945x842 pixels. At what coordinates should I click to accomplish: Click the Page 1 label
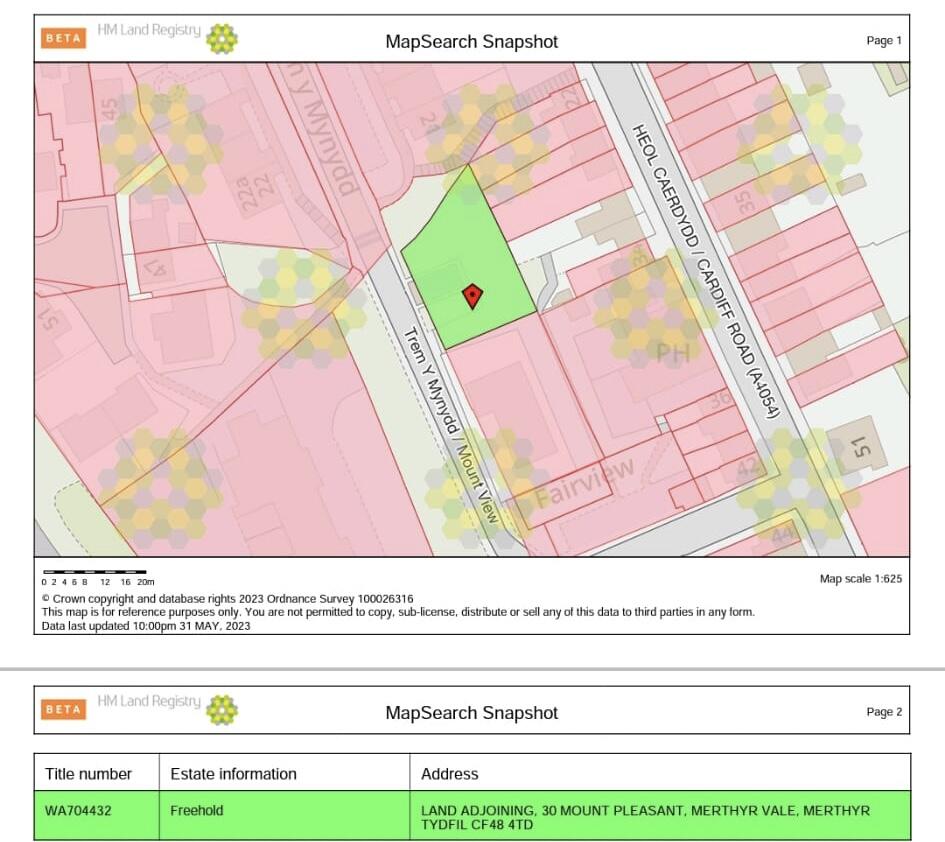pyautogui.click(x=883, y=40)
